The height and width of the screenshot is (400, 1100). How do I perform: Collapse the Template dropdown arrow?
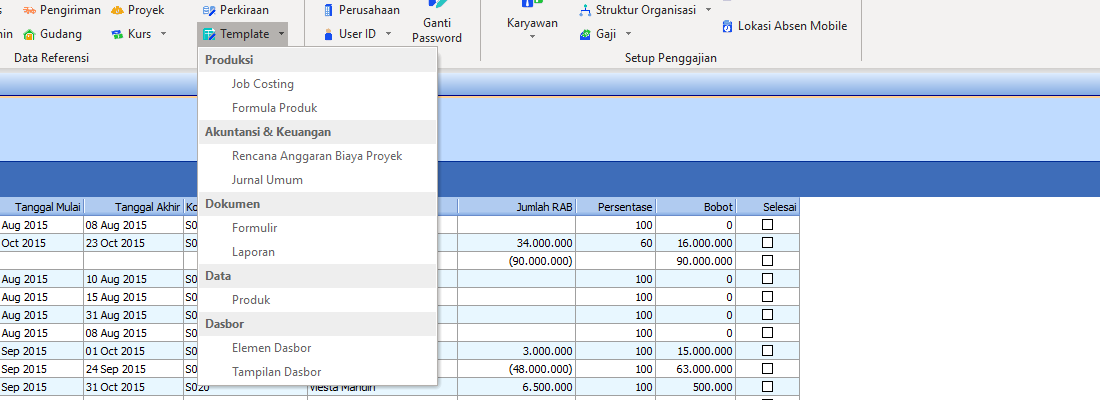point(281,34)
